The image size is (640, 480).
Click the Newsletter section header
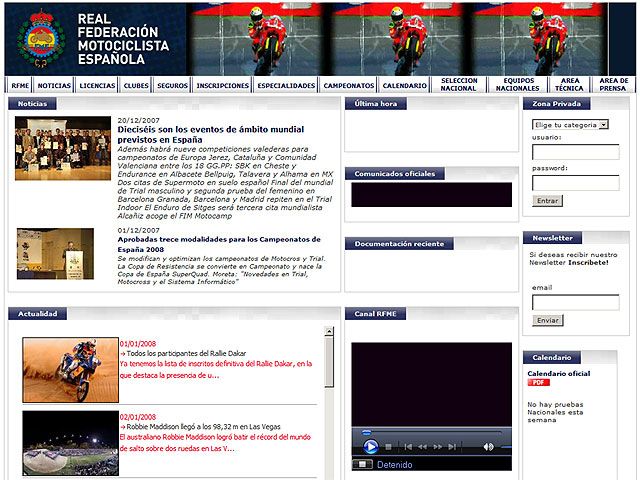[552, 238]
